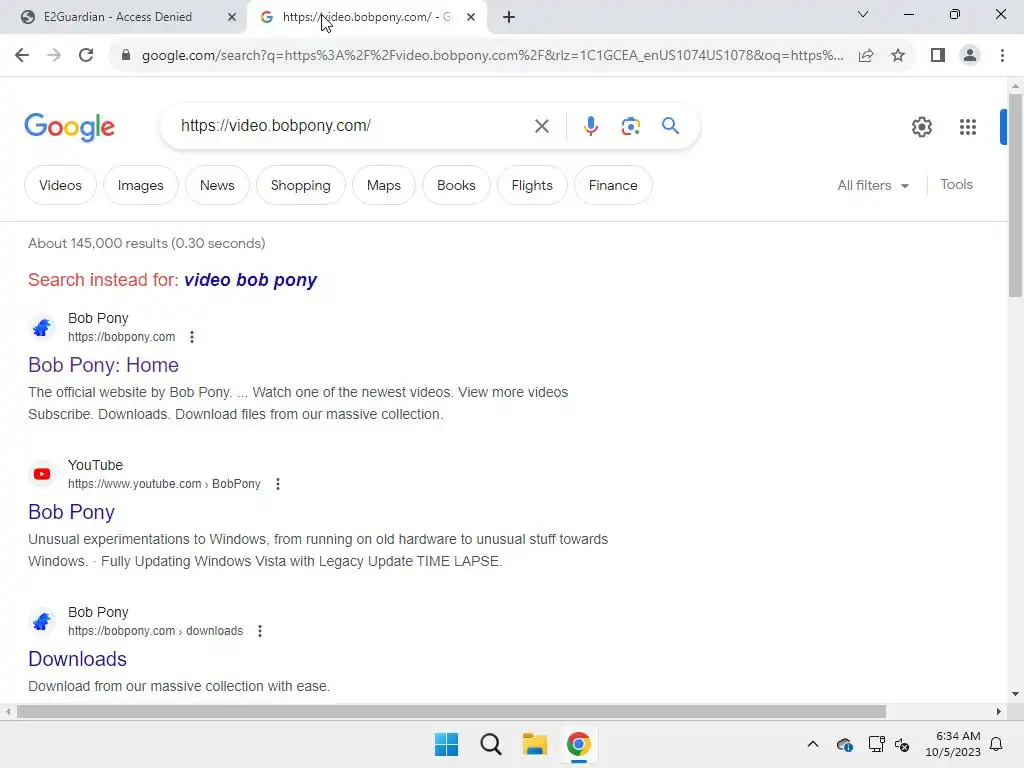Open Windows taskbar search

tap(490, 744)
